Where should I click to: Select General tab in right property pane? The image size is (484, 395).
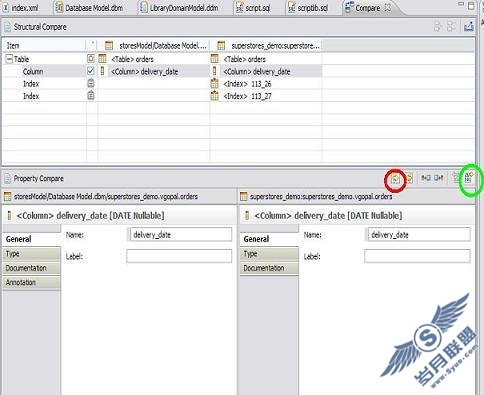pos(269,239)
